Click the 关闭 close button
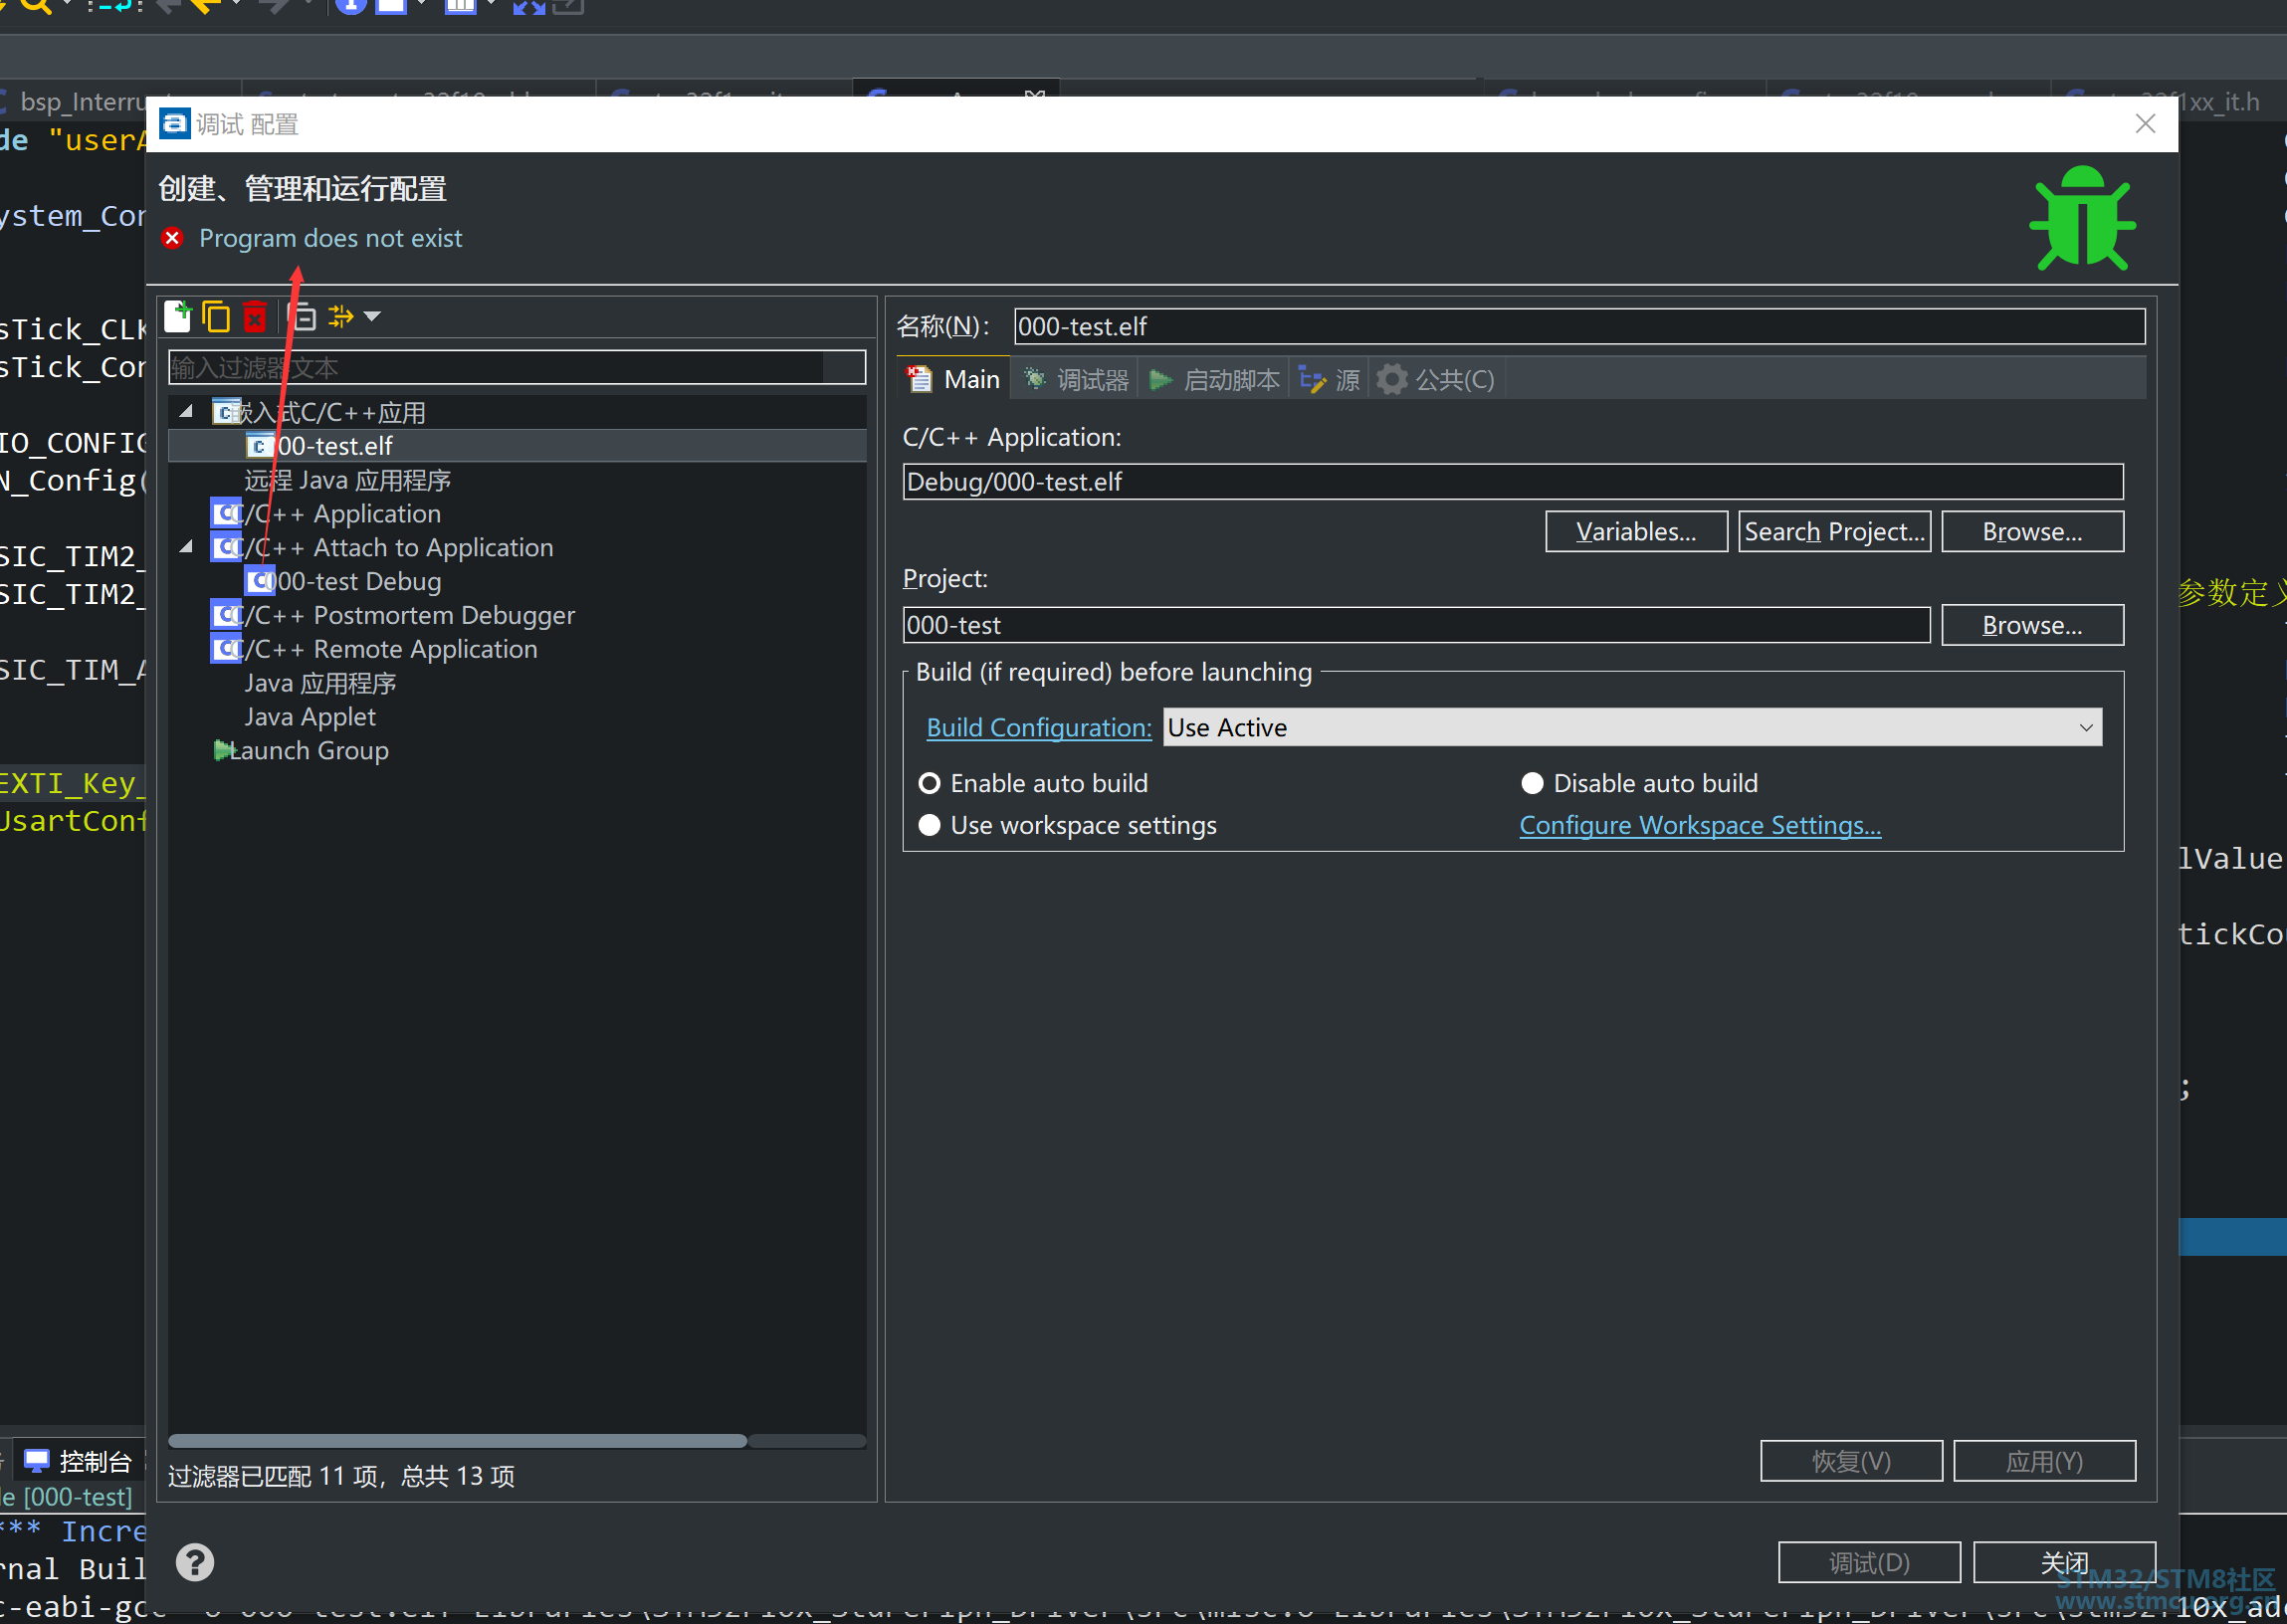Image resolution: width=2287 pixels, height=1624 pixels. (x=2064, y=1562)
